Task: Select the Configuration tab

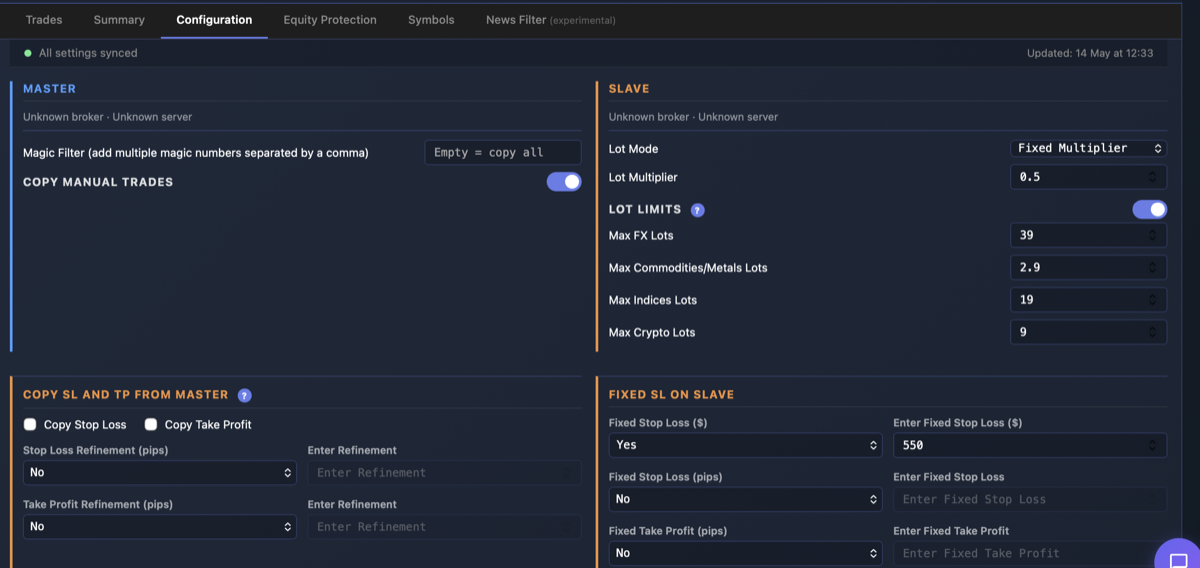Action: point(214,20)
